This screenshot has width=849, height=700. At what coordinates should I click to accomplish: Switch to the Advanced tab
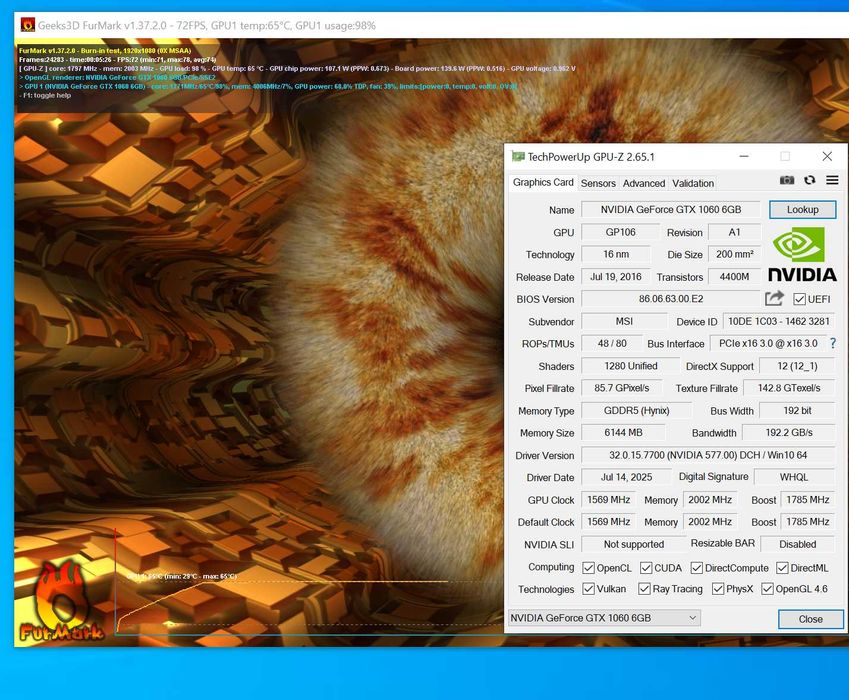coord(643,183)
